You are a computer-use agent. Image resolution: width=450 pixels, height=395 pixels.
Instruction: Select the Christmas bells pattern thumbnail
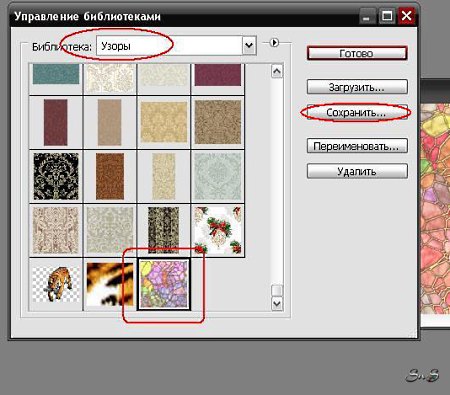218,230
